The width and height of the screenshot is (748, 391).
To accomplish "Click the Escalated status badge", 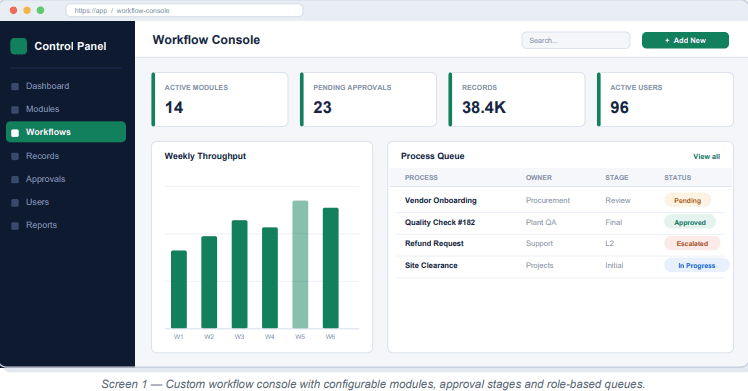I will (692, 243).
